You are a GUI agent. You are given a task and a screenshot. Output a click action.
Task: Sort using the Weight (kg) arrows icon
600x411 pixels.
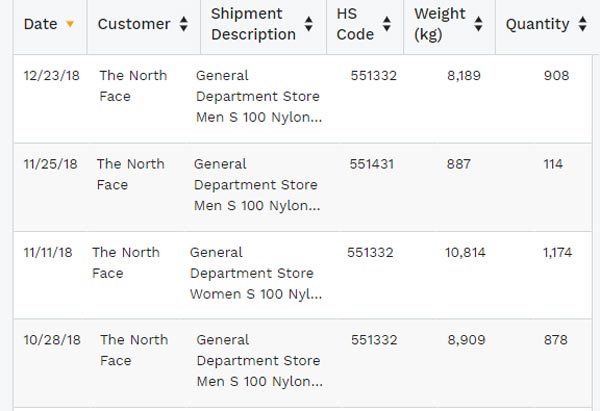(479, 25)
